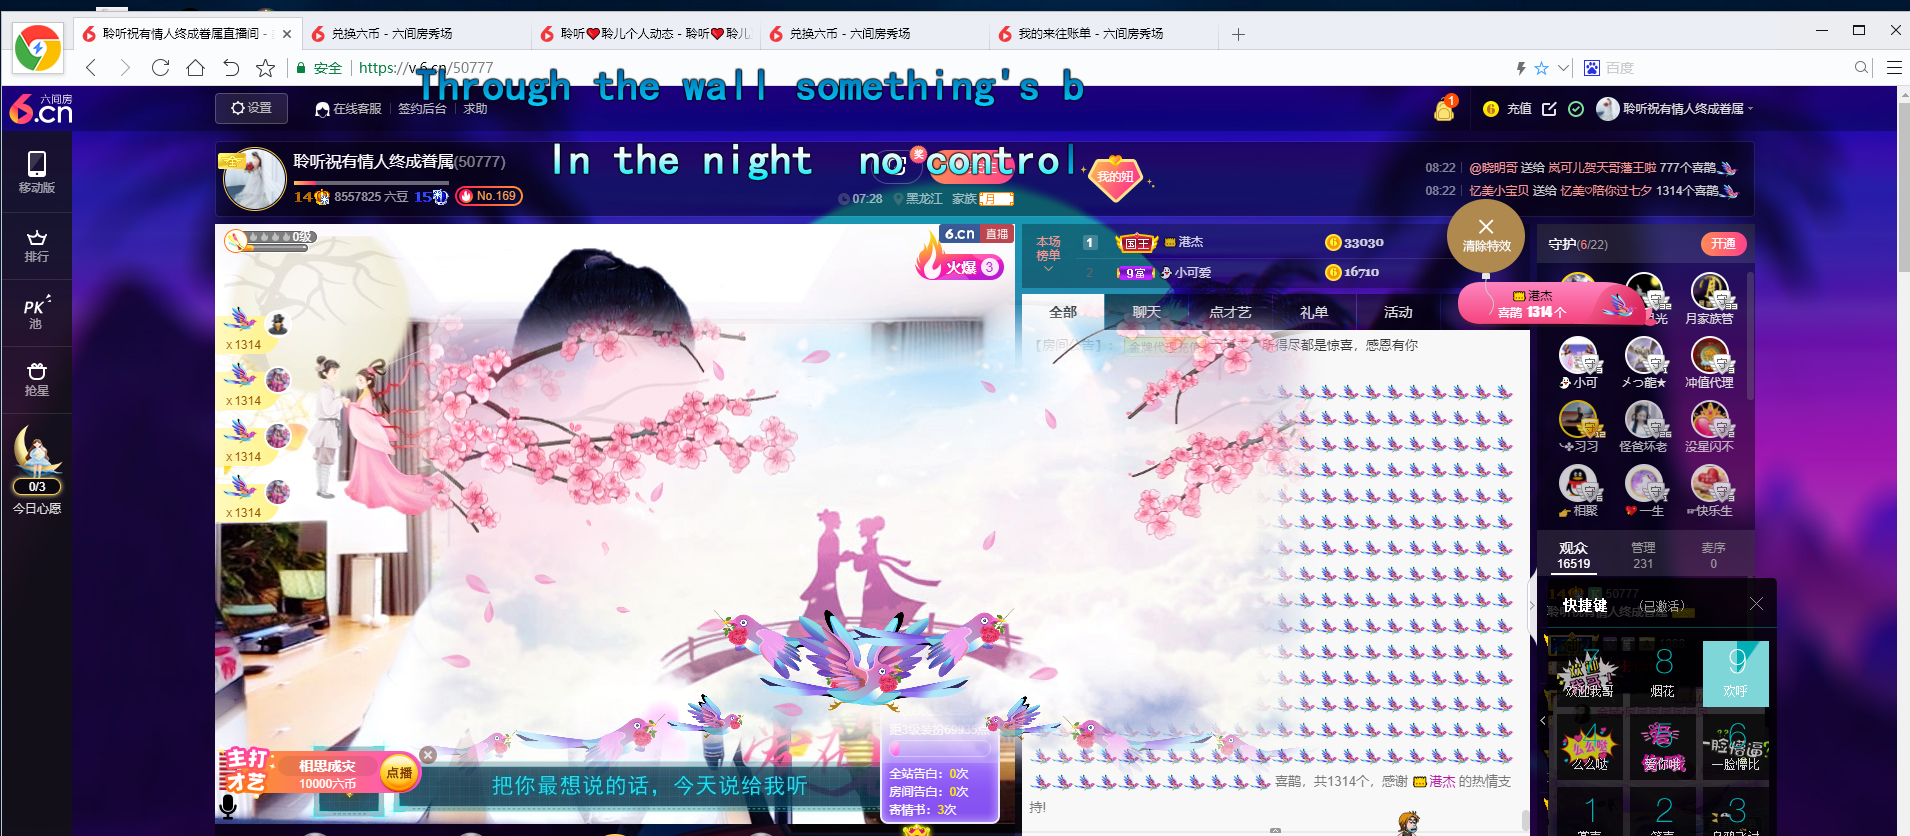Trigger shortcut key 4 么么哒
1910x836 pixels.
point(1590,748)
